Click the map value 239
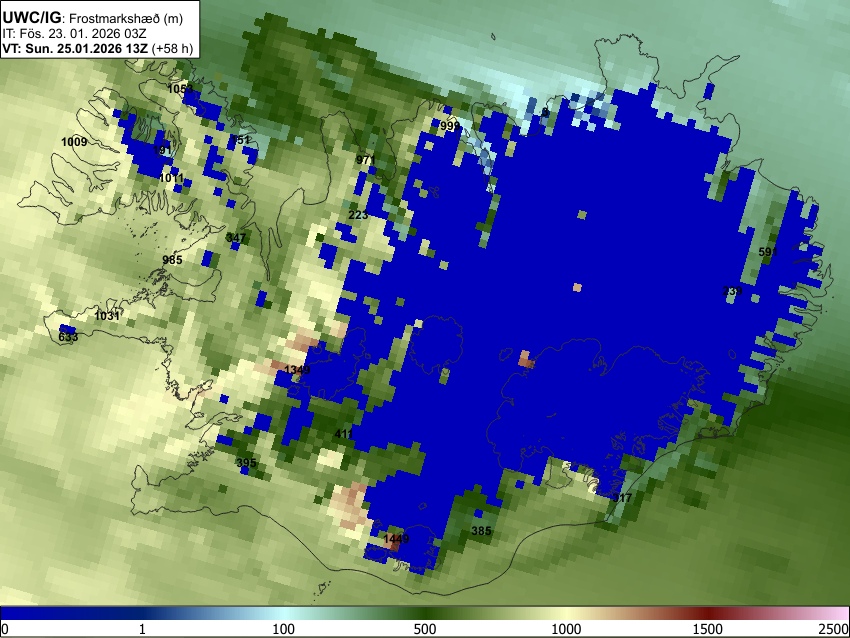 pyautogui.click(x=732, y=291)
